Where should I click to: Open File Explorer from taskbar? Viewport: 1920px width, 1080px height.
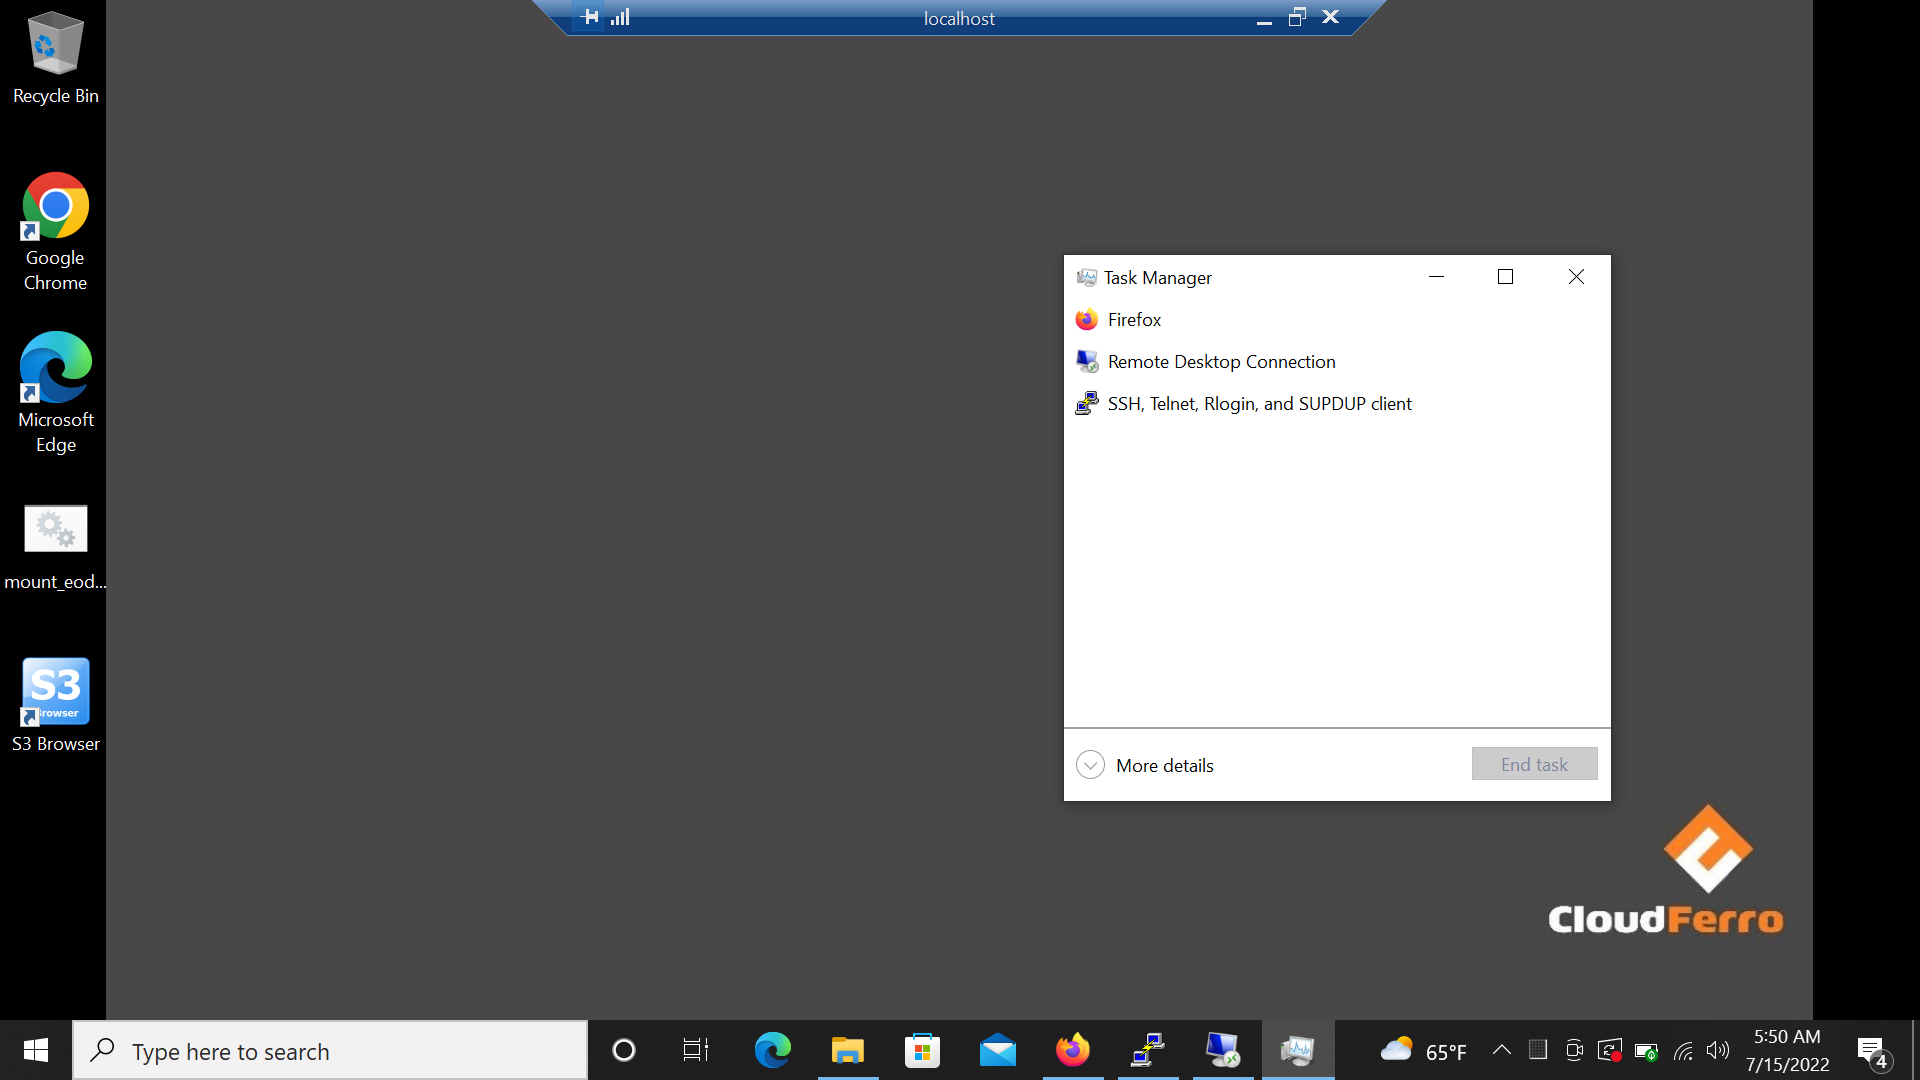(847, 1050)
